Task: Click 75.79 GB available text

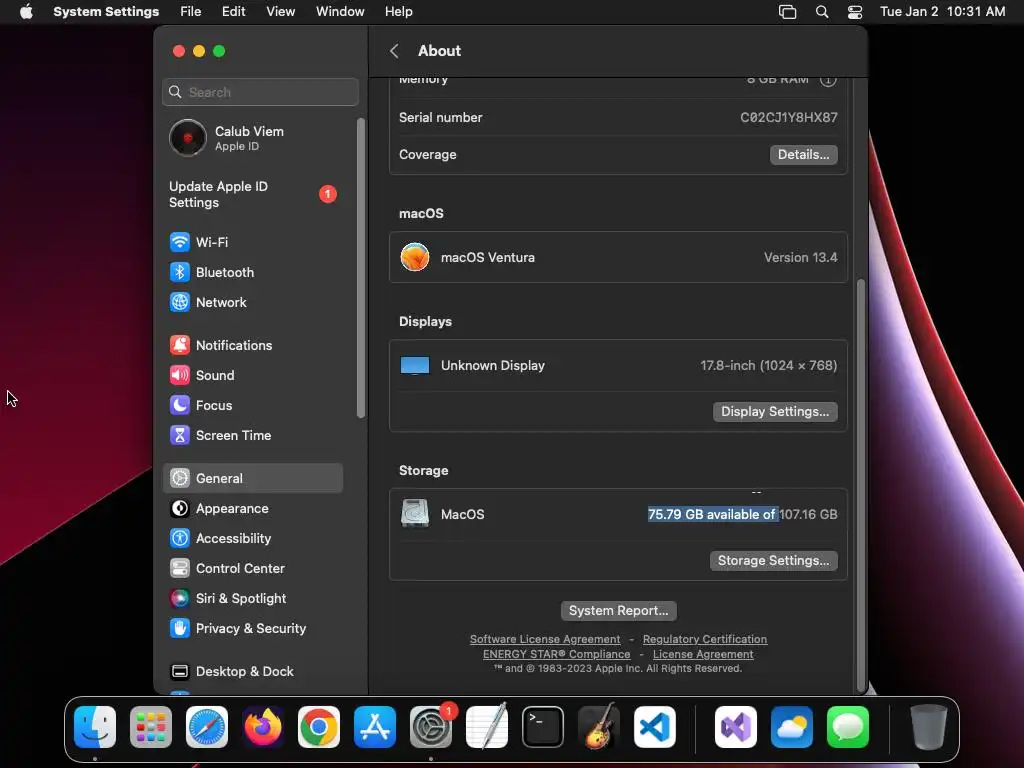Action: (712, 515)
